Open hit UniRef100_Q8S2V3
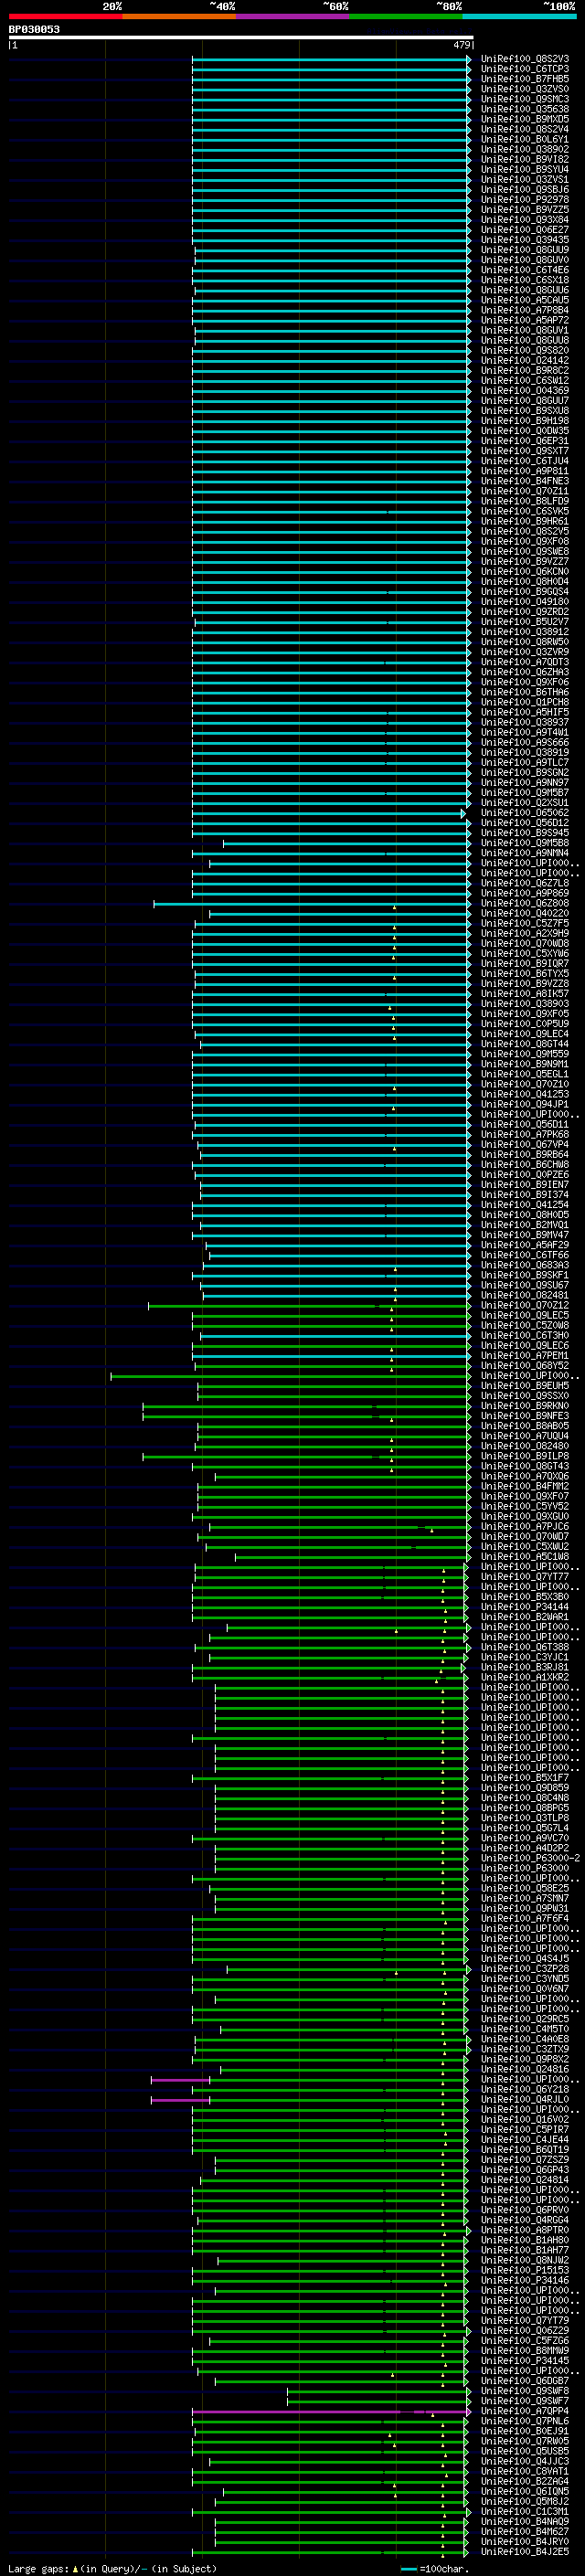 (x=525, y=59)
